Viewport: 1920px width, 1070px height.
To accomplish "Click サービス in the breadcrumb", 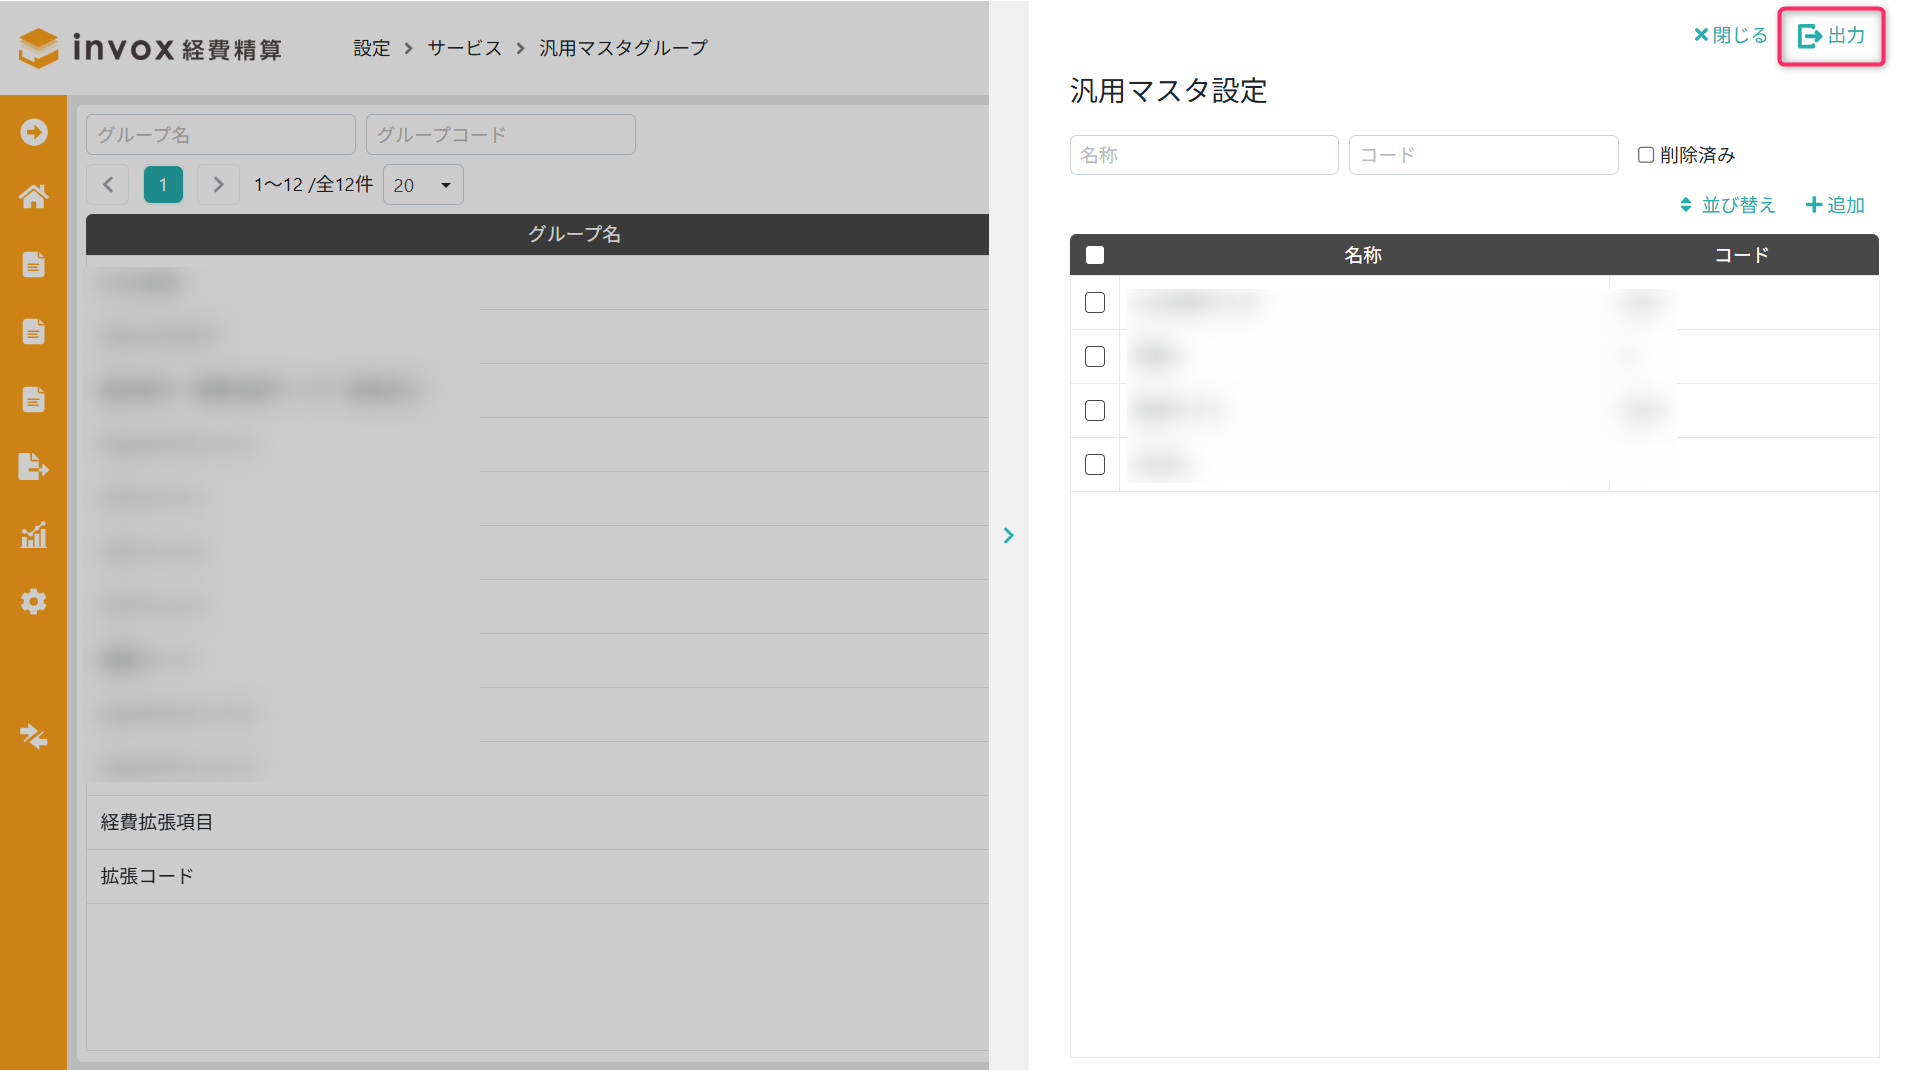I will [464, 48].
